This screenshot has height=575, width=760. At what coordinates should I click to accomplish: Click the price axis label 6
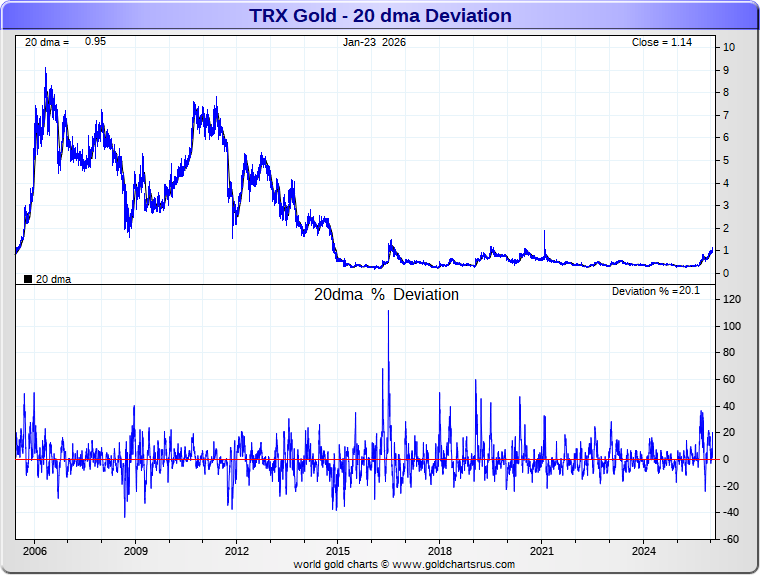coord(726,137)
